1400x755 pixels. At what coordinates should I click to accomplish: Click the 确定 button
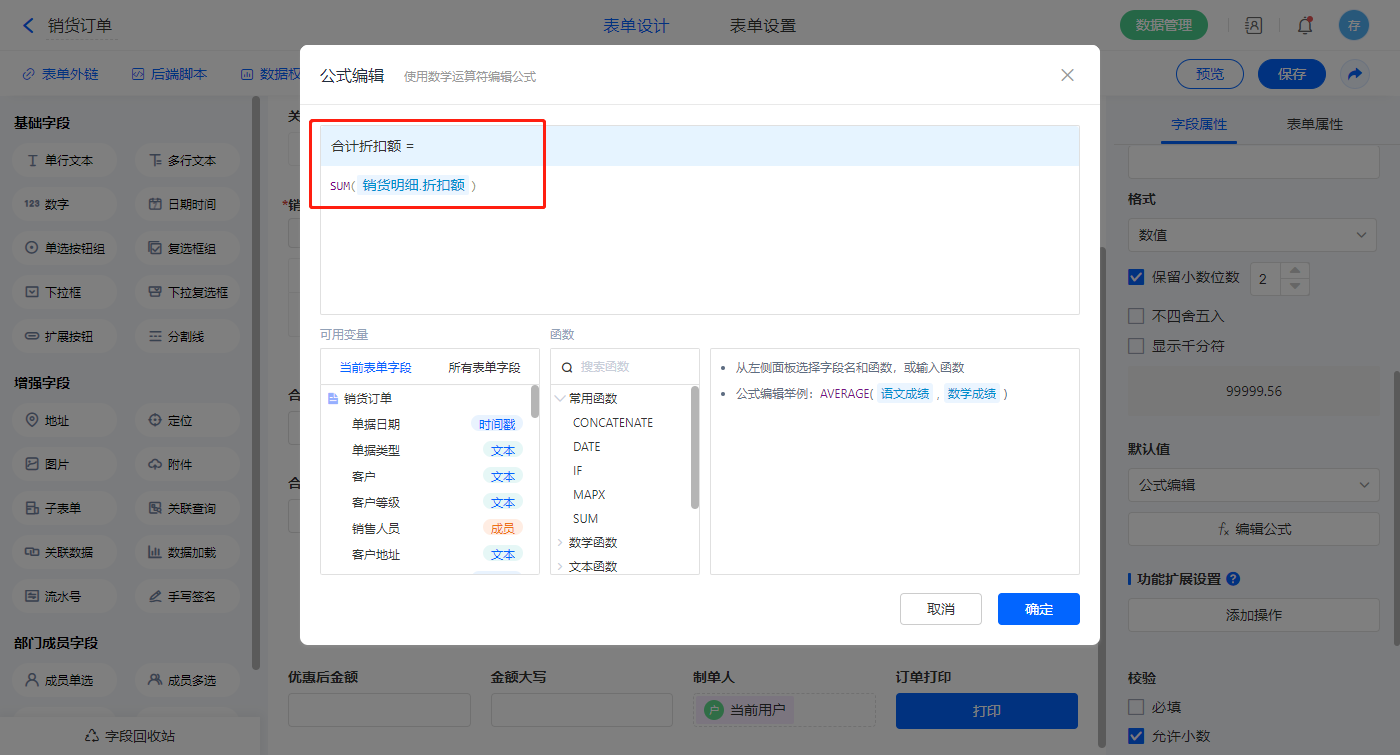(1038, 609)
